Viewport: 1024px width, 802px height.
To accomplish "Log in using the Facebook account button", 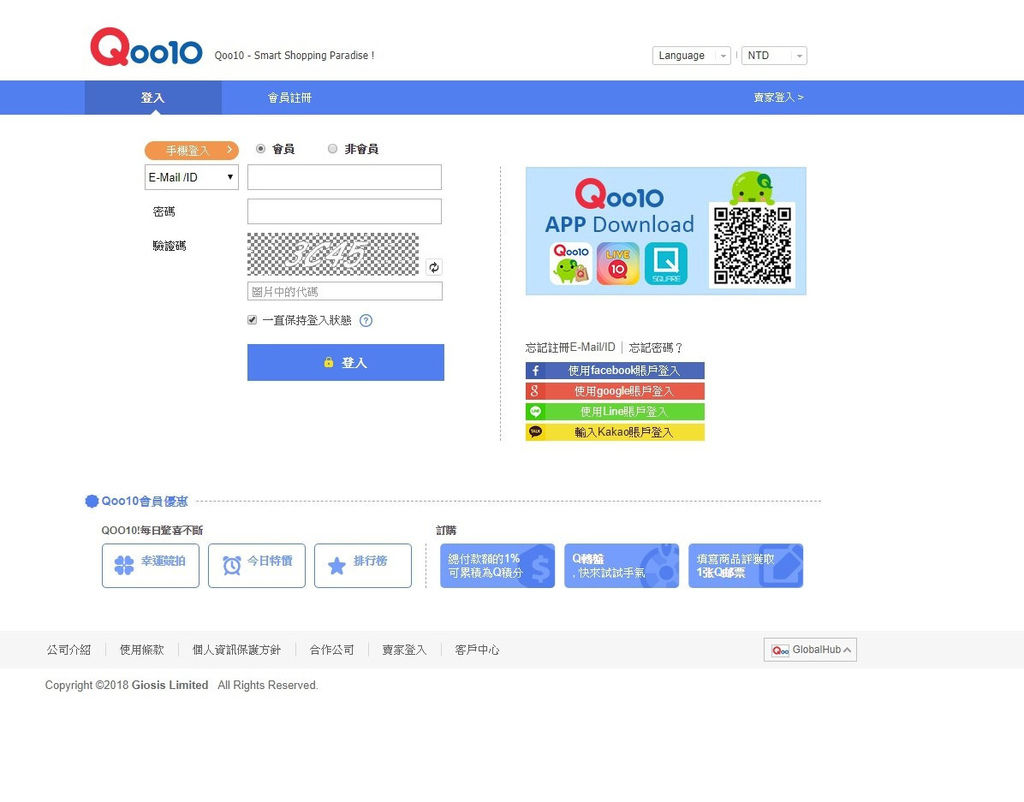I will coord(615,371).
